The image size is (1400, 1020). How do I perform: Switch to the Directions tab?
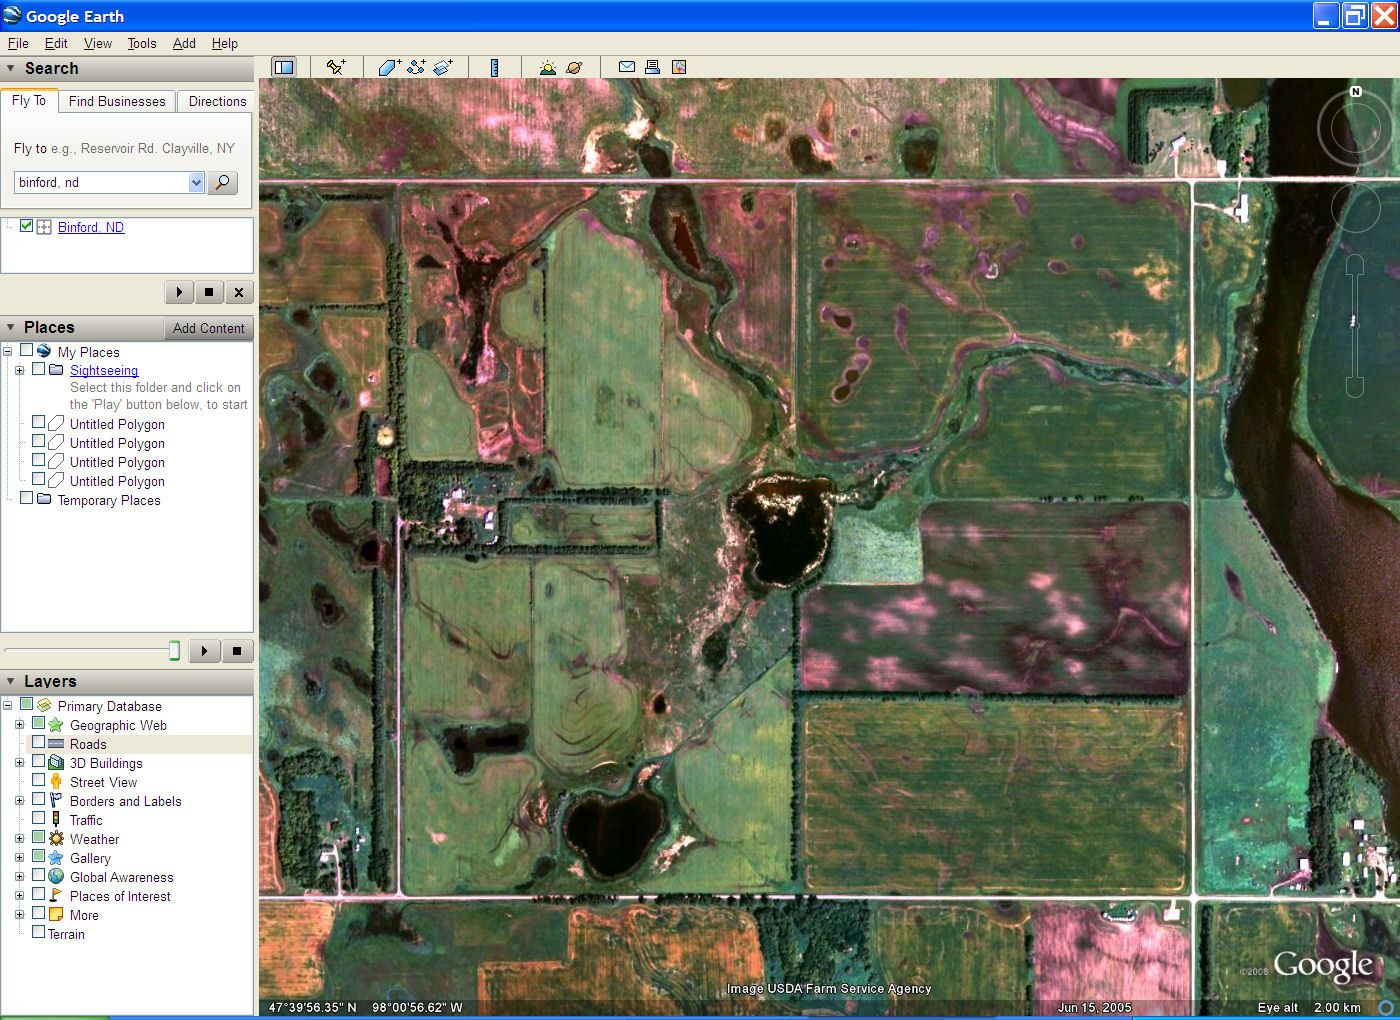[217, 101]
